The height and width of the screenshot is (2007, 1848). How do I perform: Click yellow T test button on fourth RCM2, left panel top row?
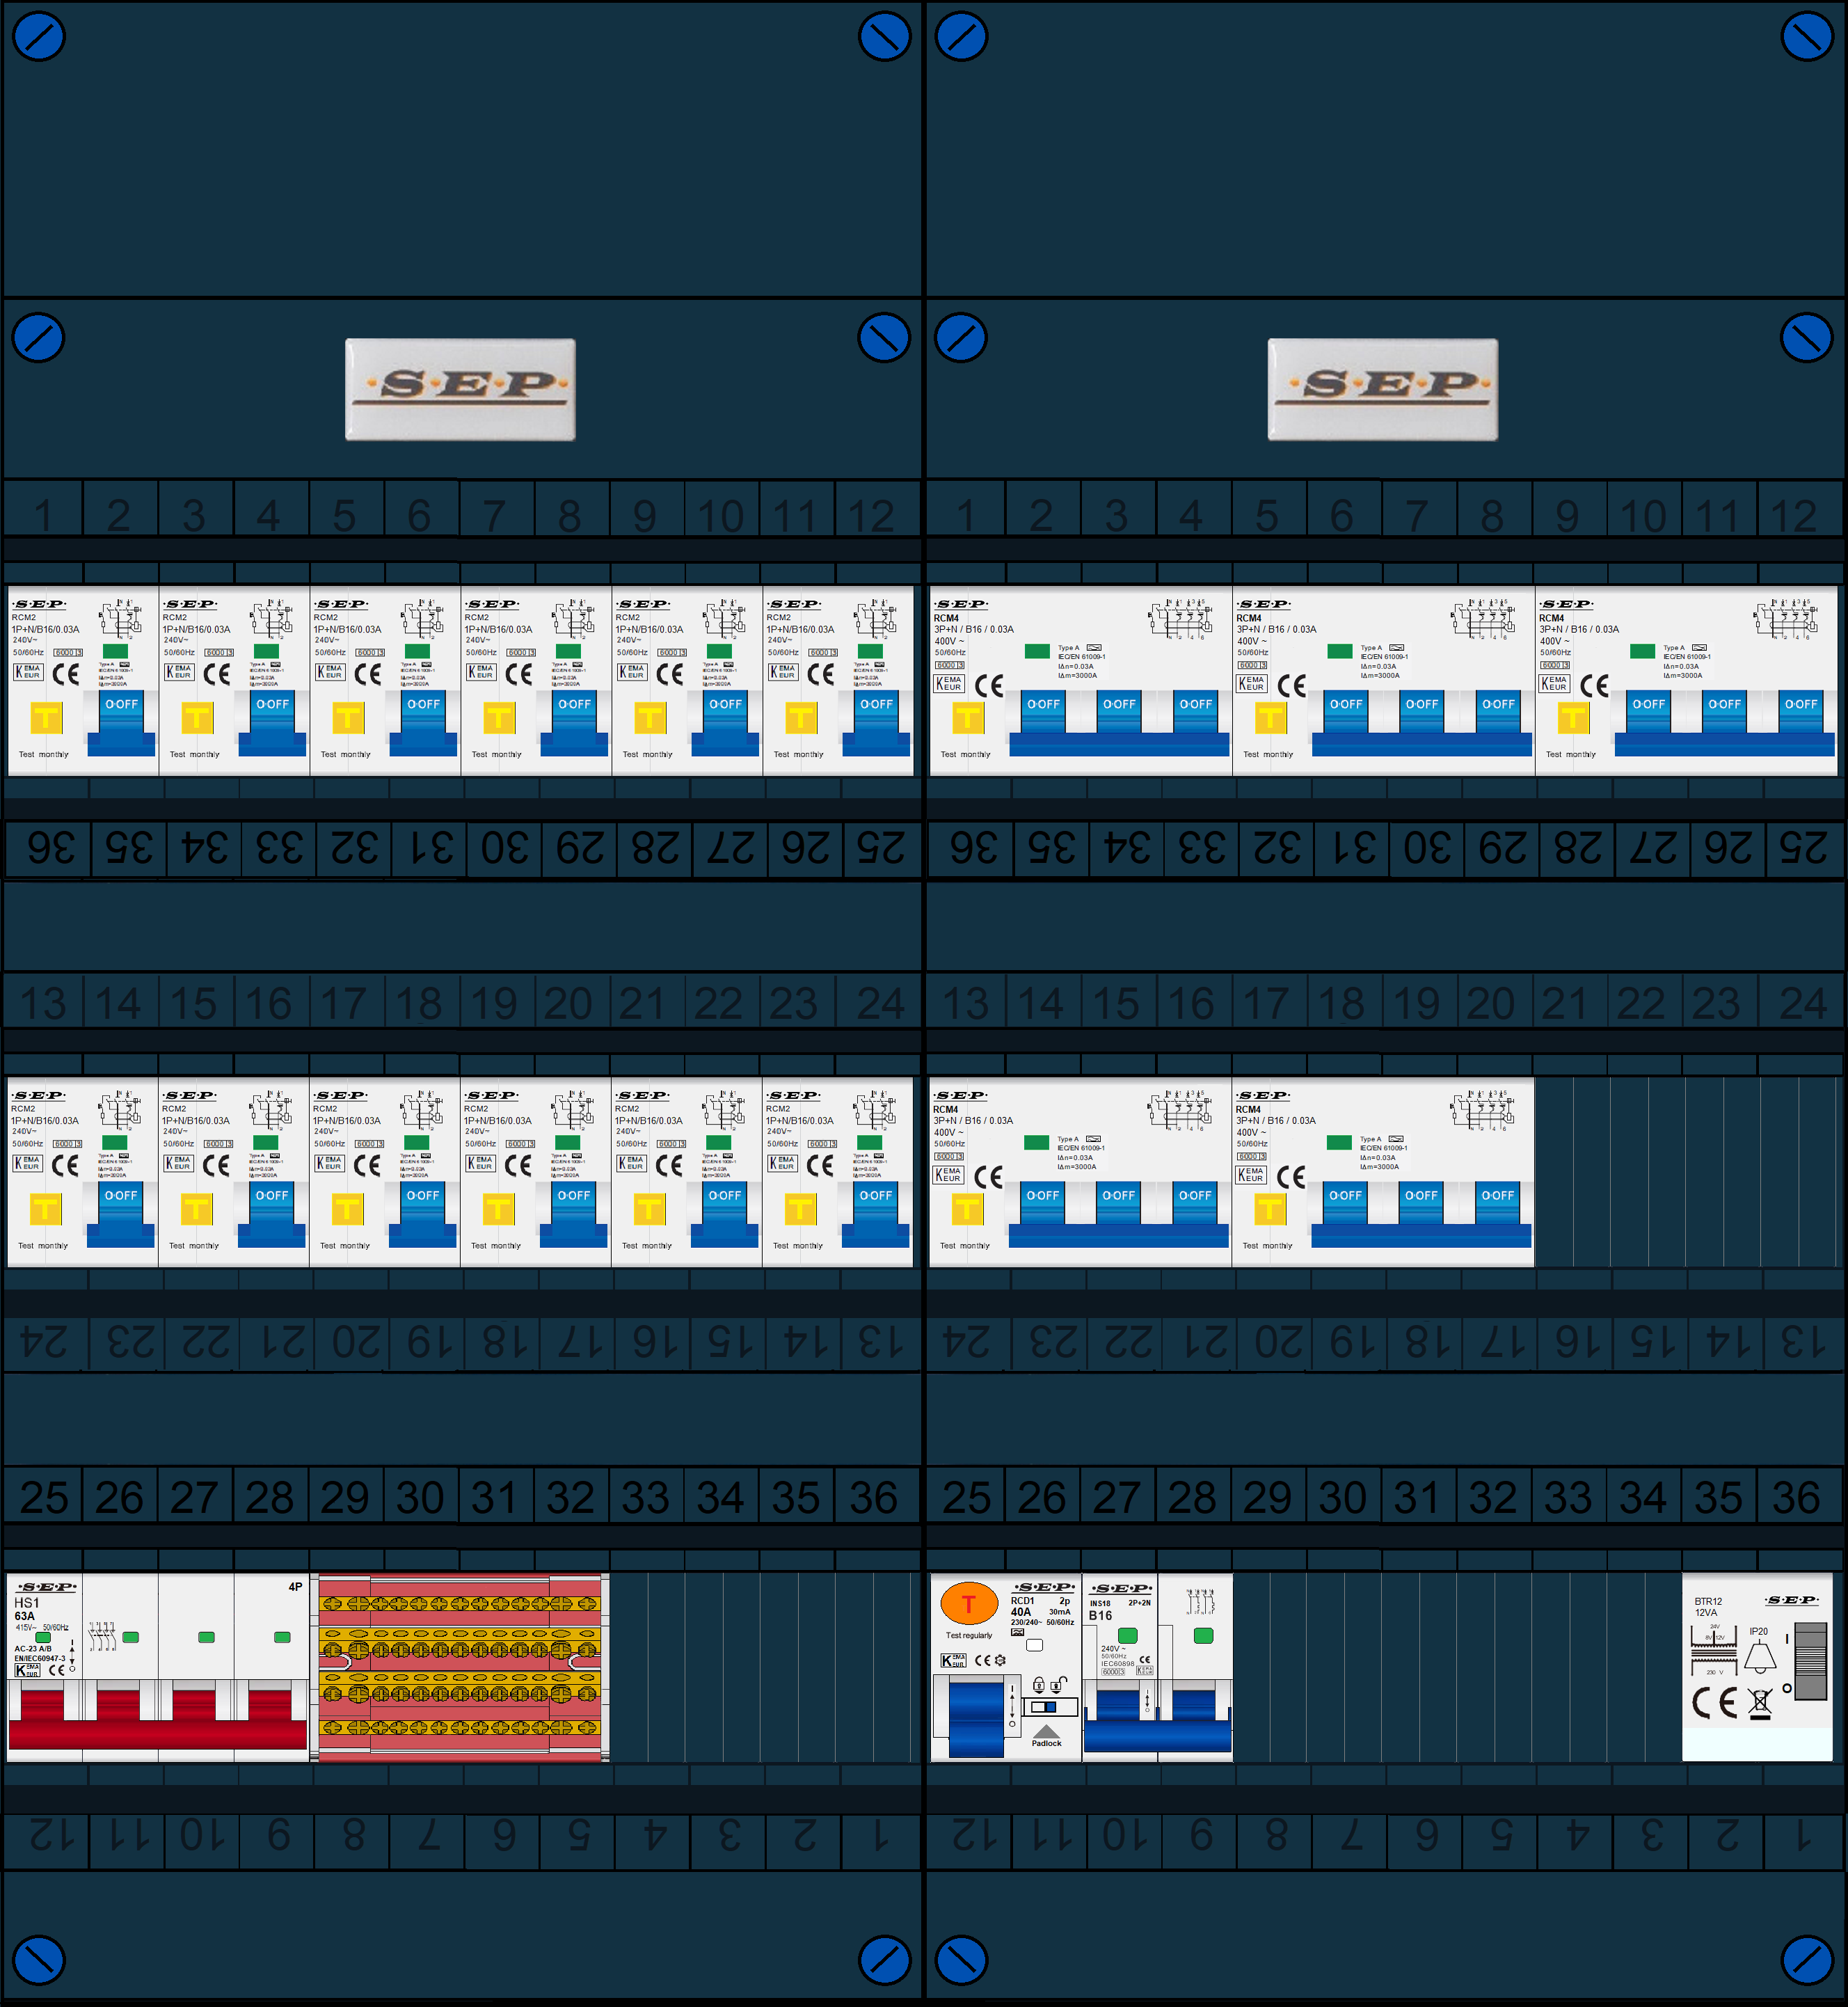499,718
